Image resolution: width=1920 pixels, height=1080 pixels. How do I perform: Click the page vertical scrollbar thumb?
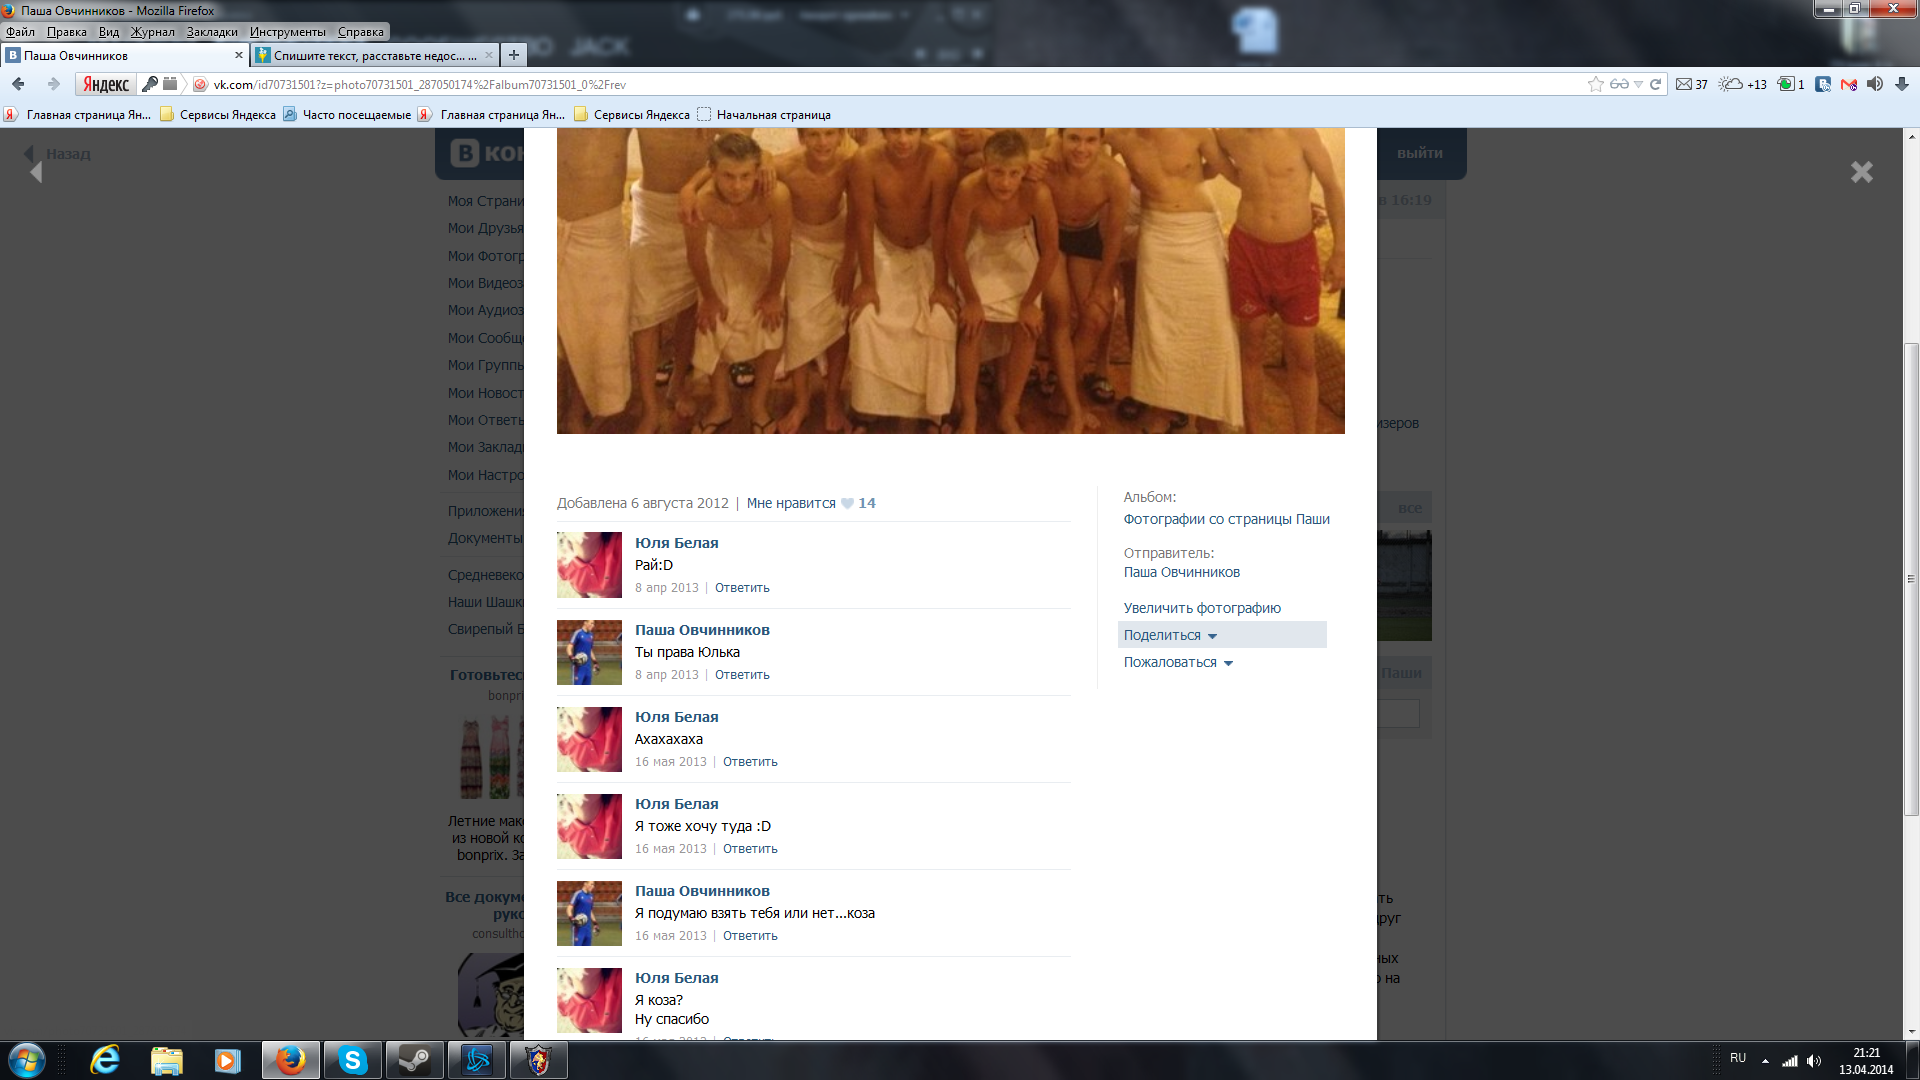coord(1911,580)
